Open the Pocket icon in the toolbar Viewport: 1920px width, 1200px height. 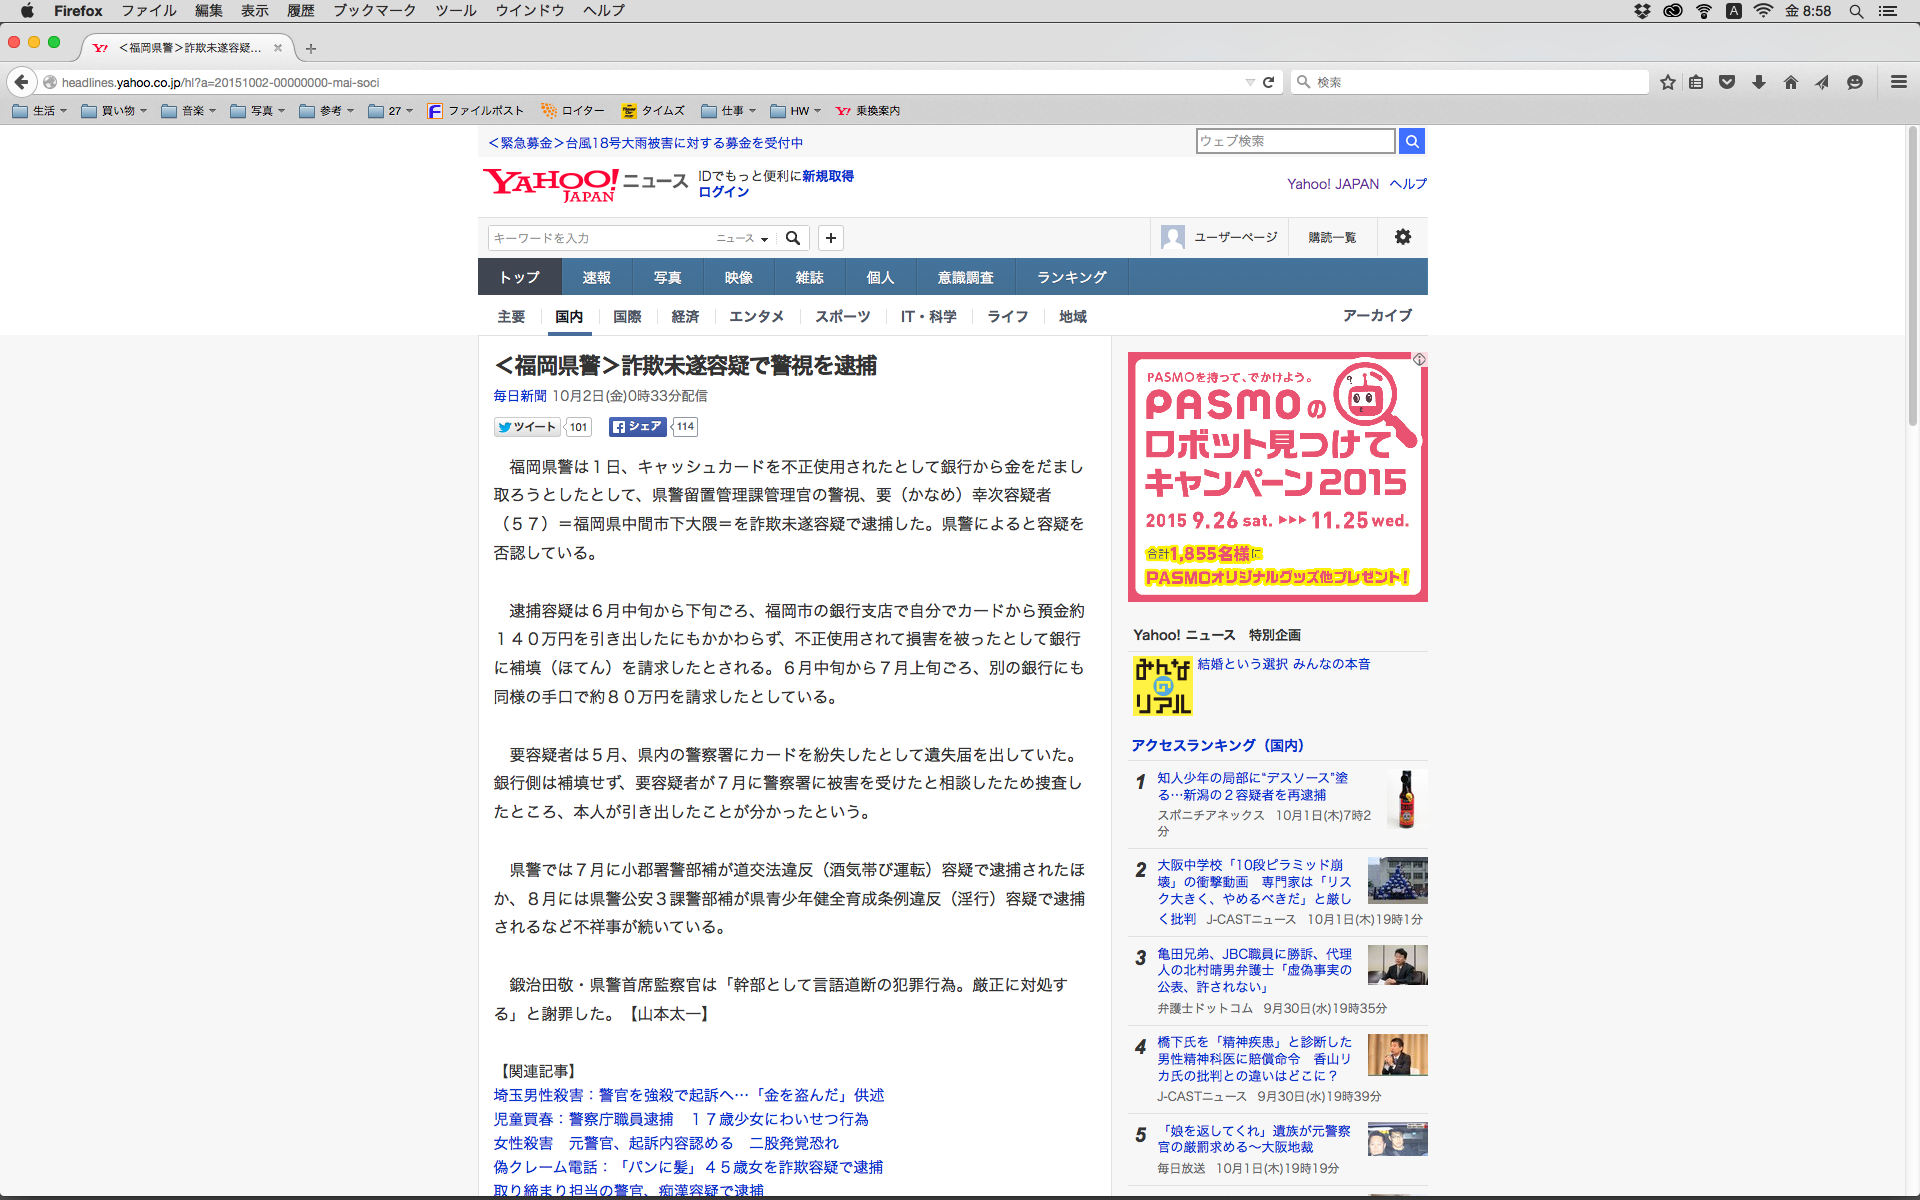(x=1727, y=82)
